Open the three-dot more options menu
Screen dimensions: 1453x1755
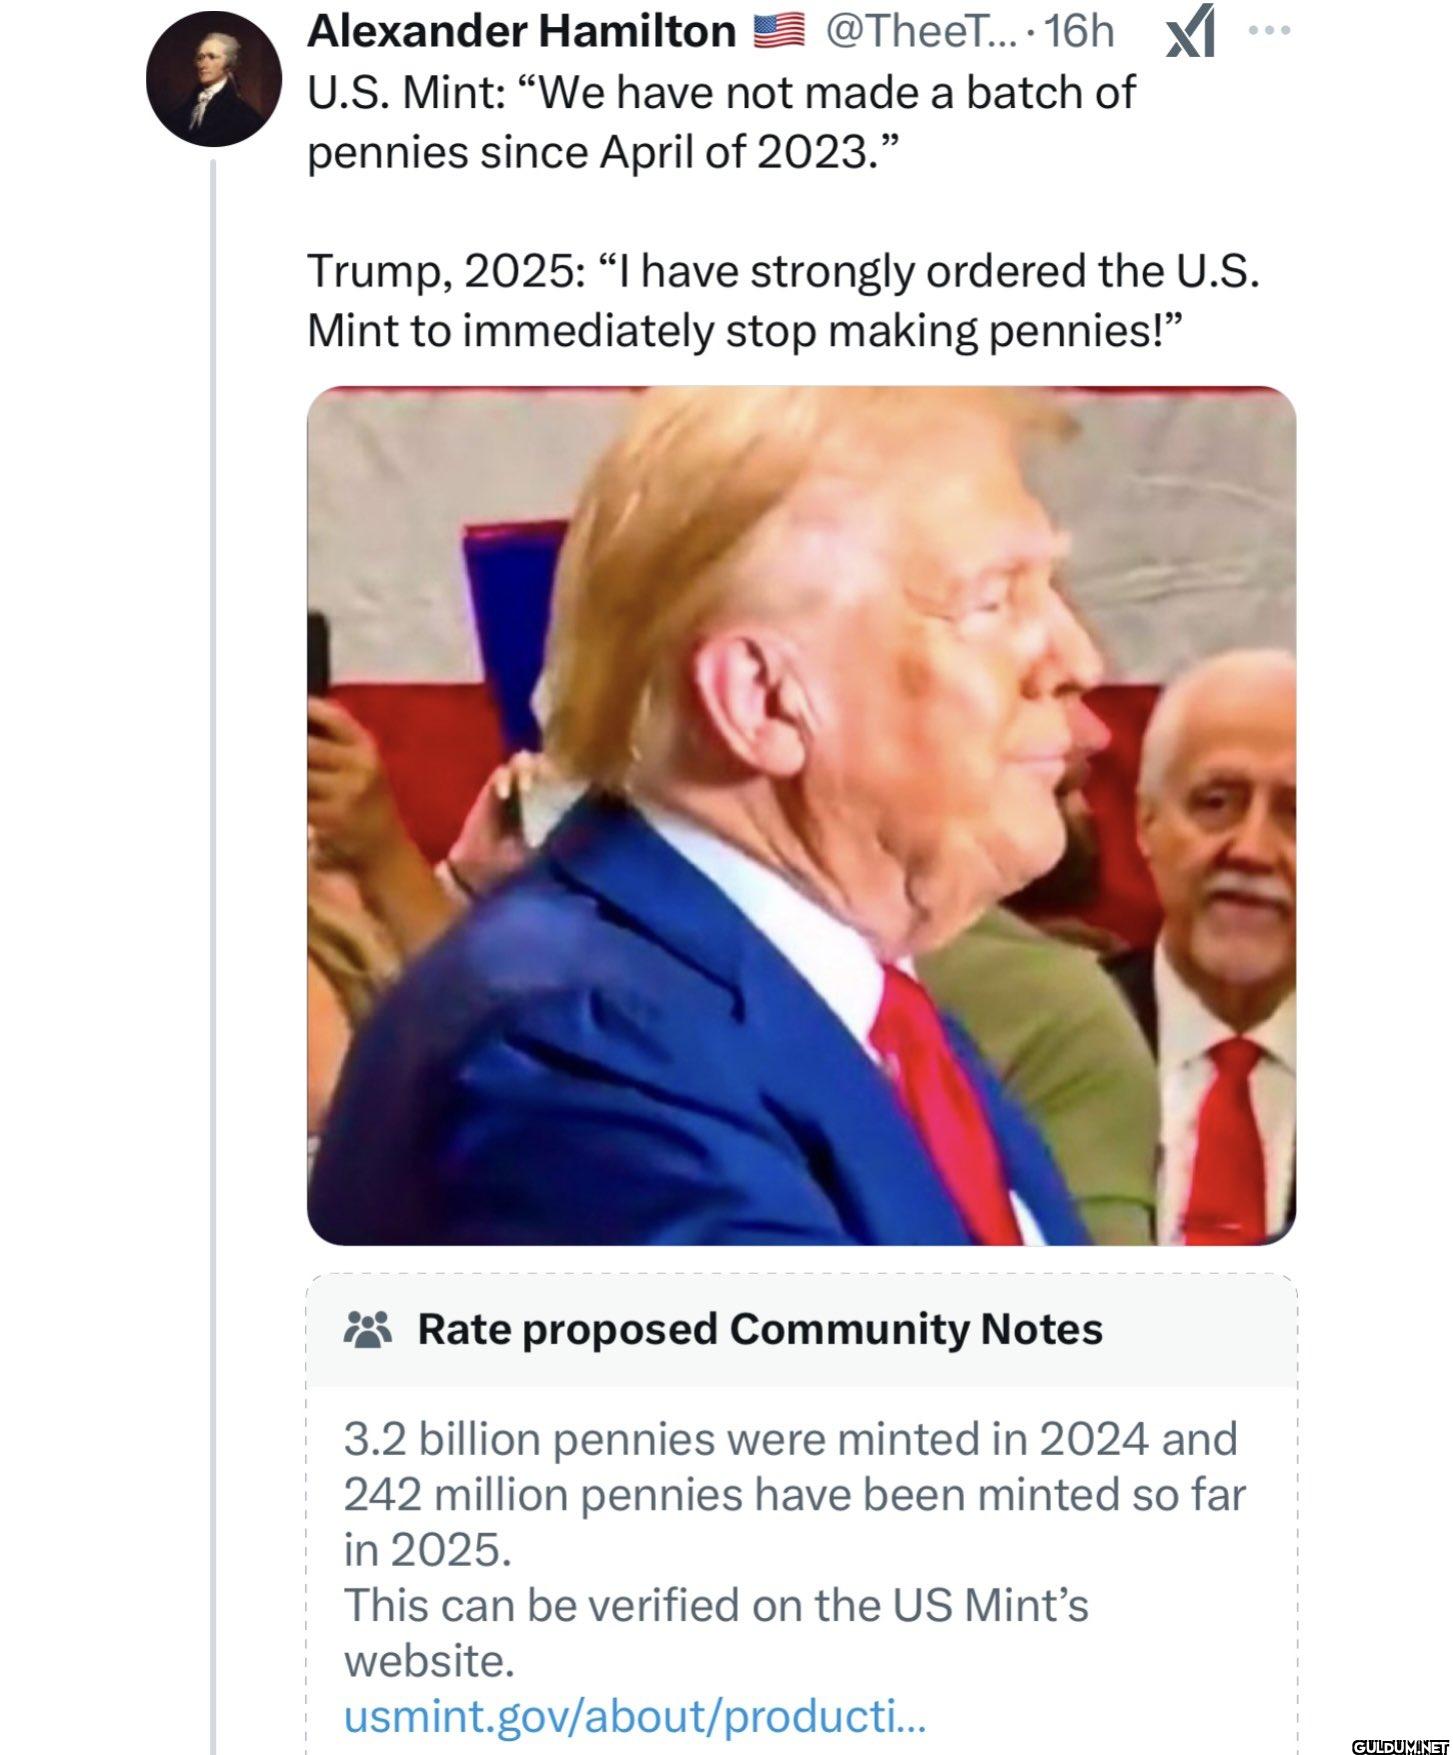(1270, 30)
